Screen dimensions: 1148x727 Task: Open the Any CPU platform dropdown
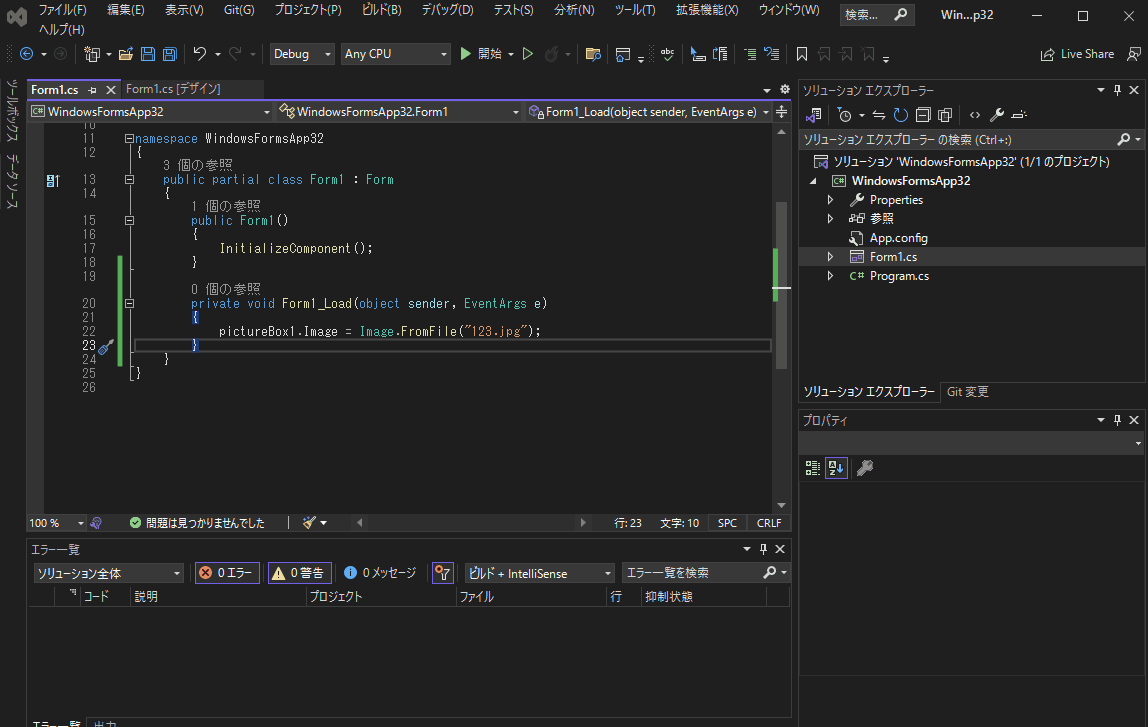click(x=396, y=54)
